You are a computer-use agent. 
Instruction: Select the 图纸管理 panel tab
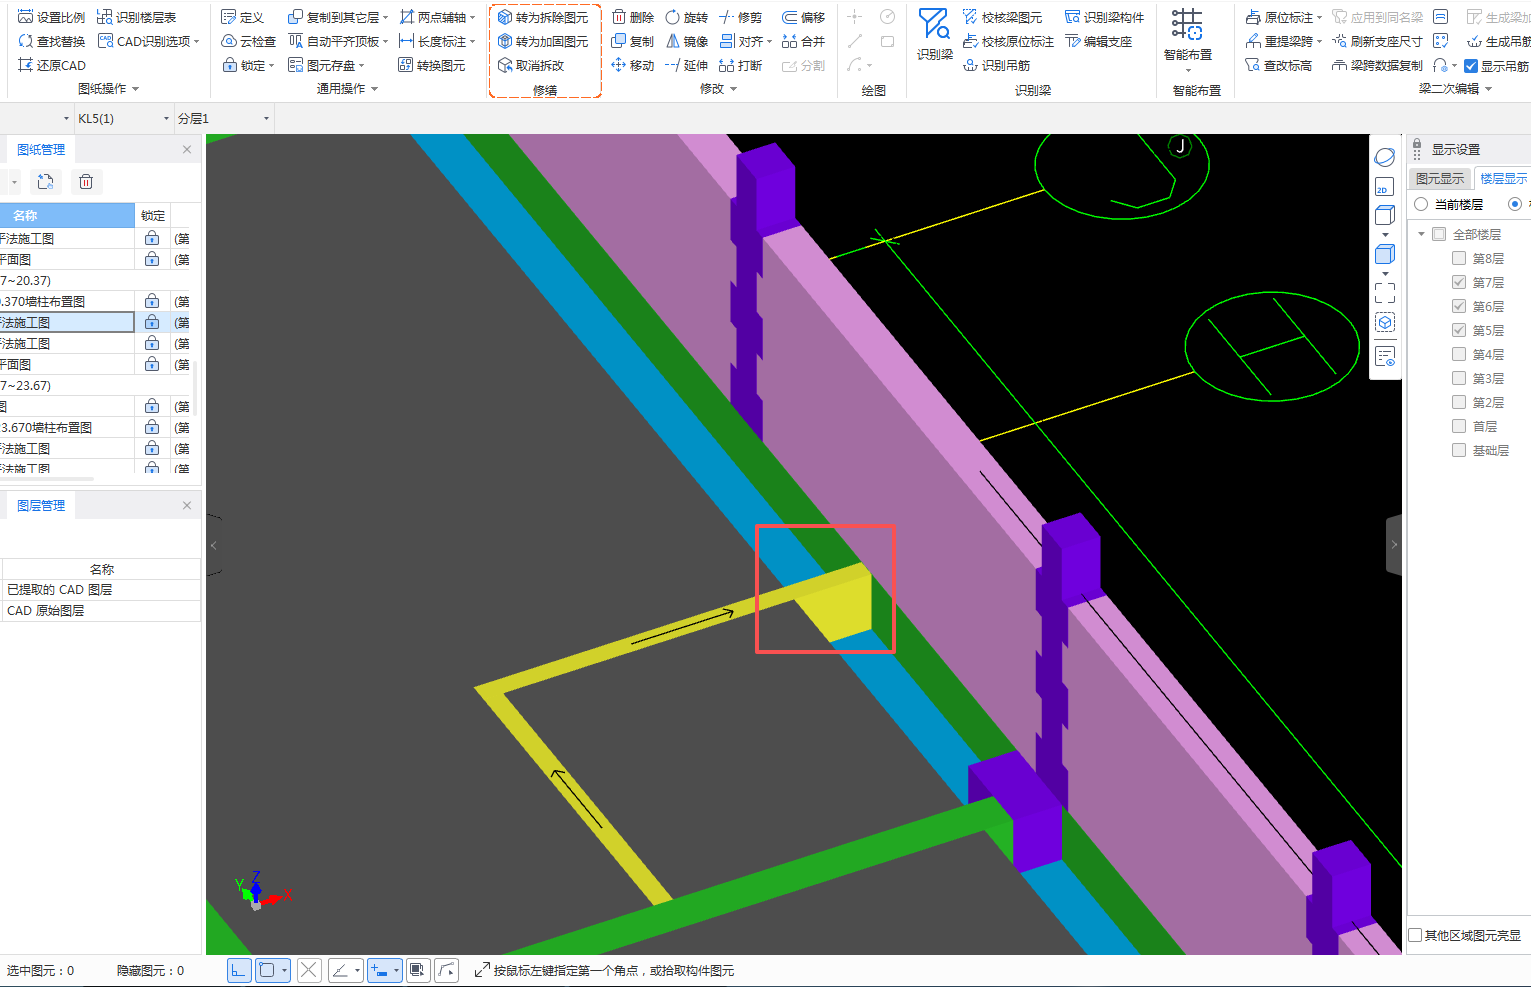[x=41, y=149]
